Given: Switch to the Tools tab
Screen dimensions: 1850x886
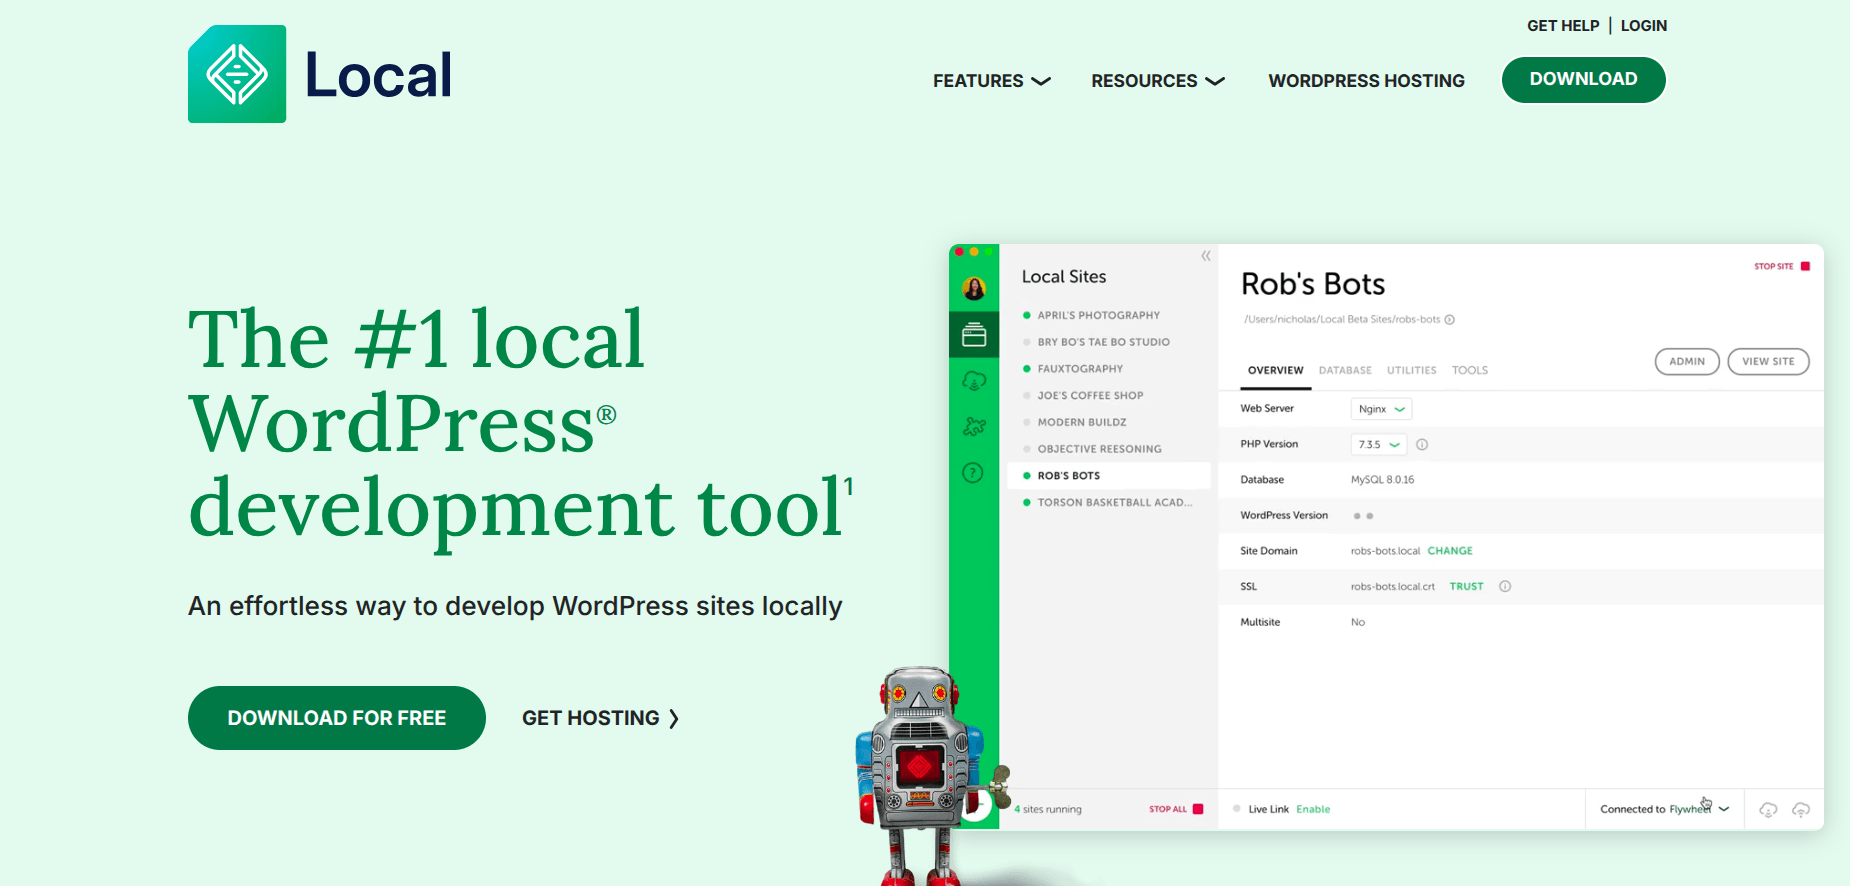Looking at the screenshot, I should [1470, 370].
